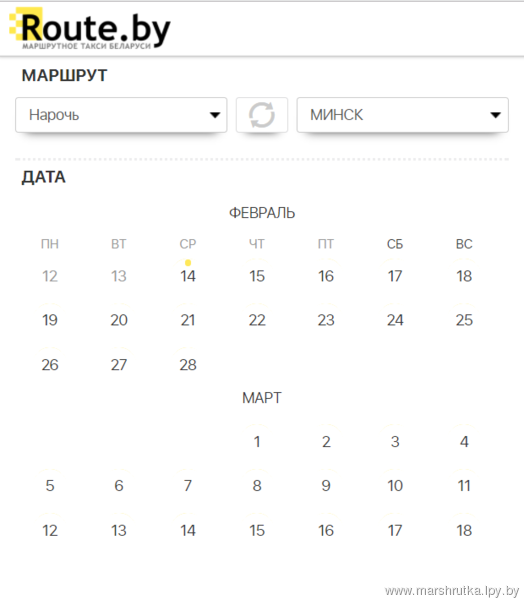Select Sunday February 18
Image resolution: width=524 pixels, height=600 pixels.
click(x=464, y=276)
